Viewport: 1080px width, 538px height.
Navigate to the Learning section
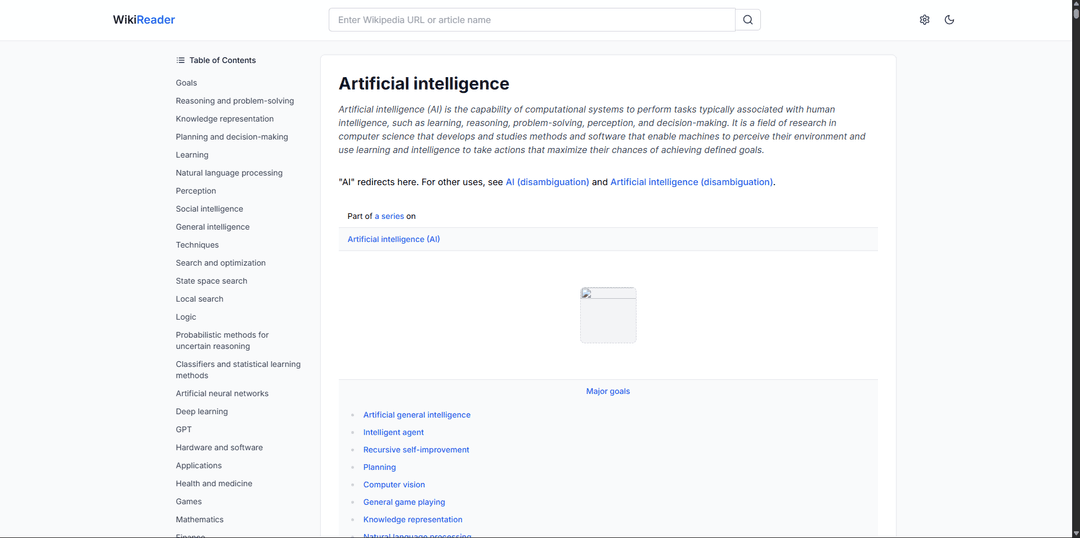point(192,155)
